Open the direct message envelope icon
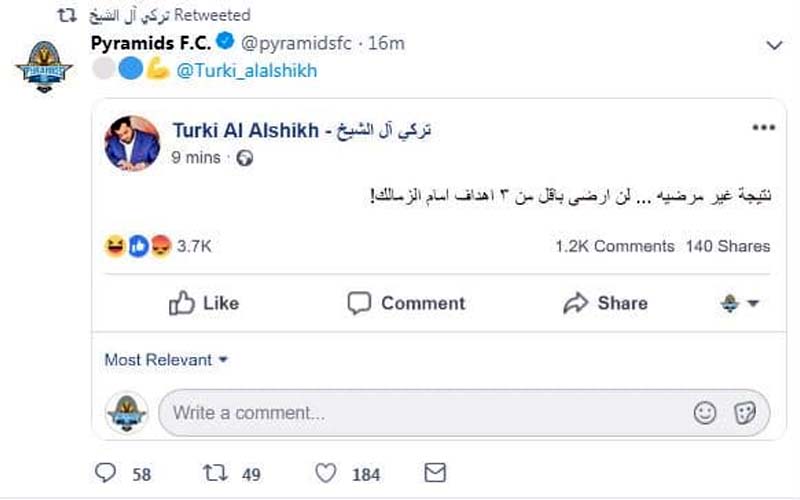The width and height of the screenshot is (800, 500). click(435, 473)
